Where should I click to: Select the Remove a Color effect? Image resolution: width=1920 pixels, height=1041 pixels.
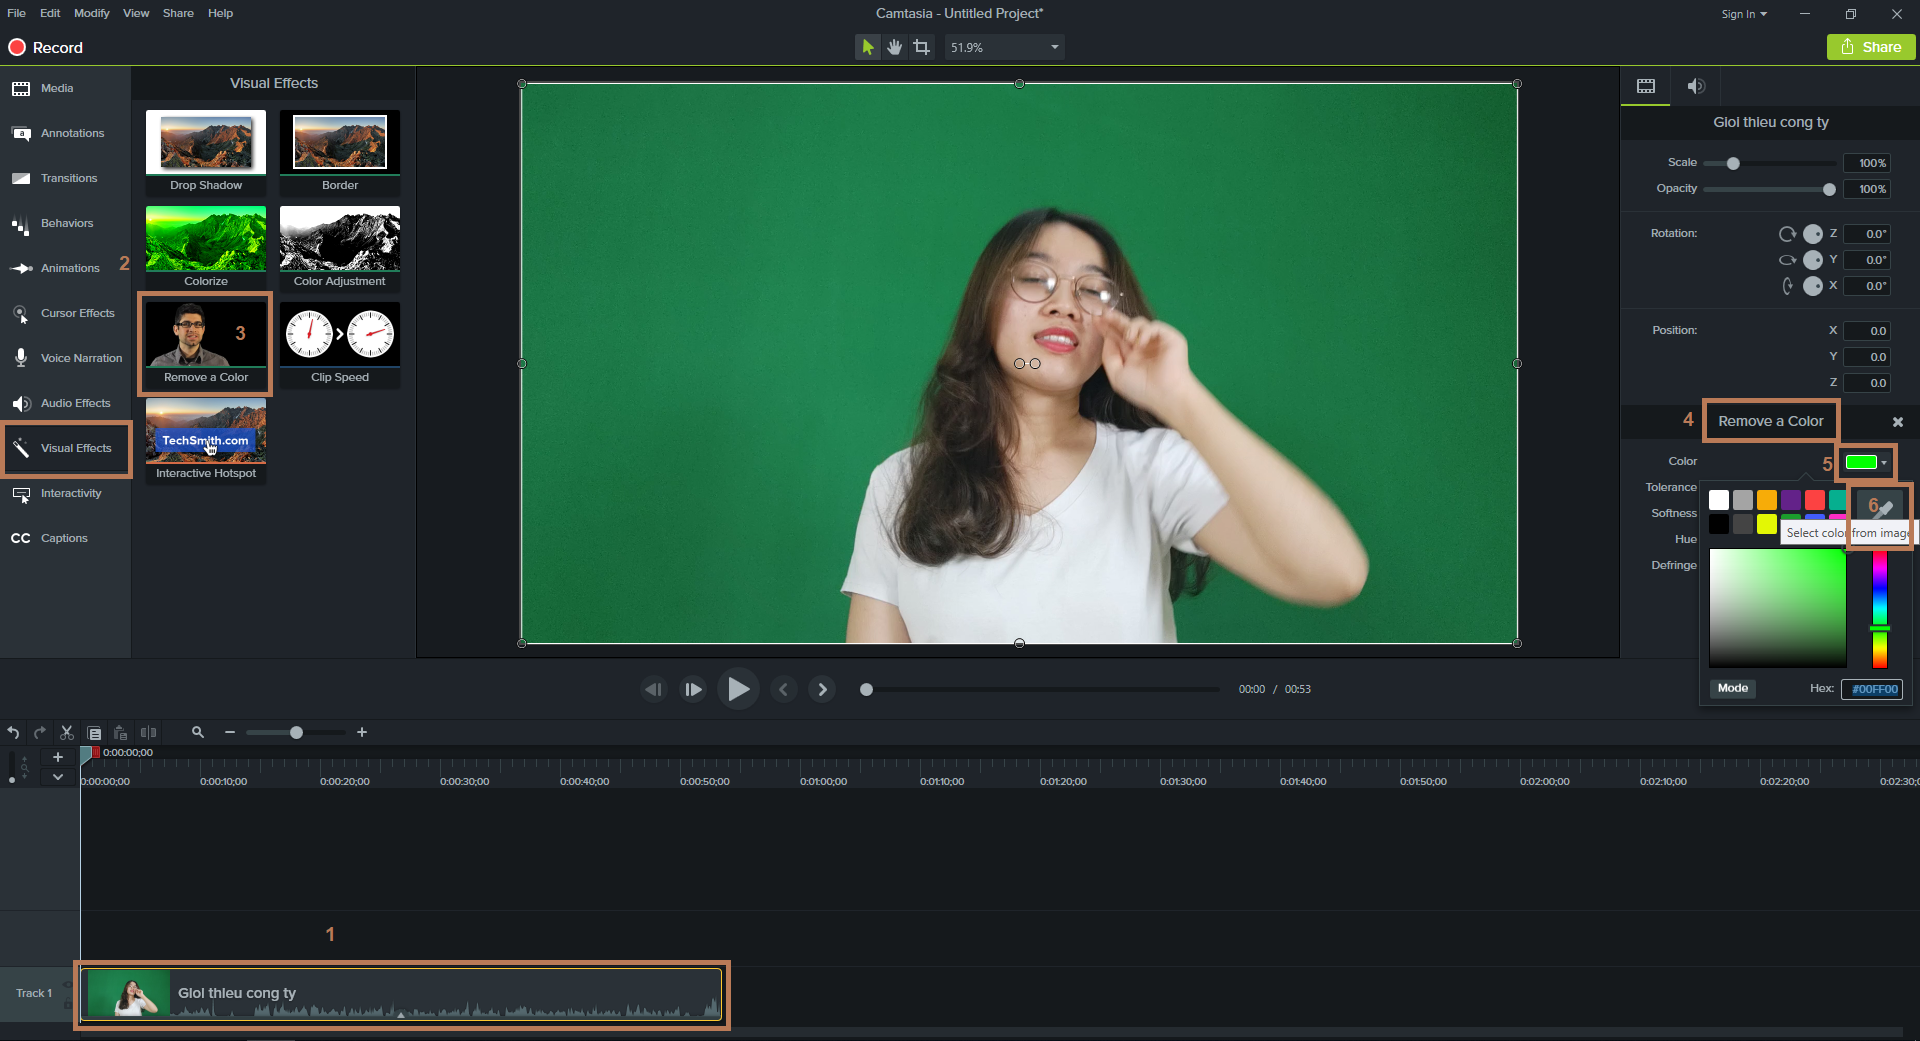coord(206,344)
